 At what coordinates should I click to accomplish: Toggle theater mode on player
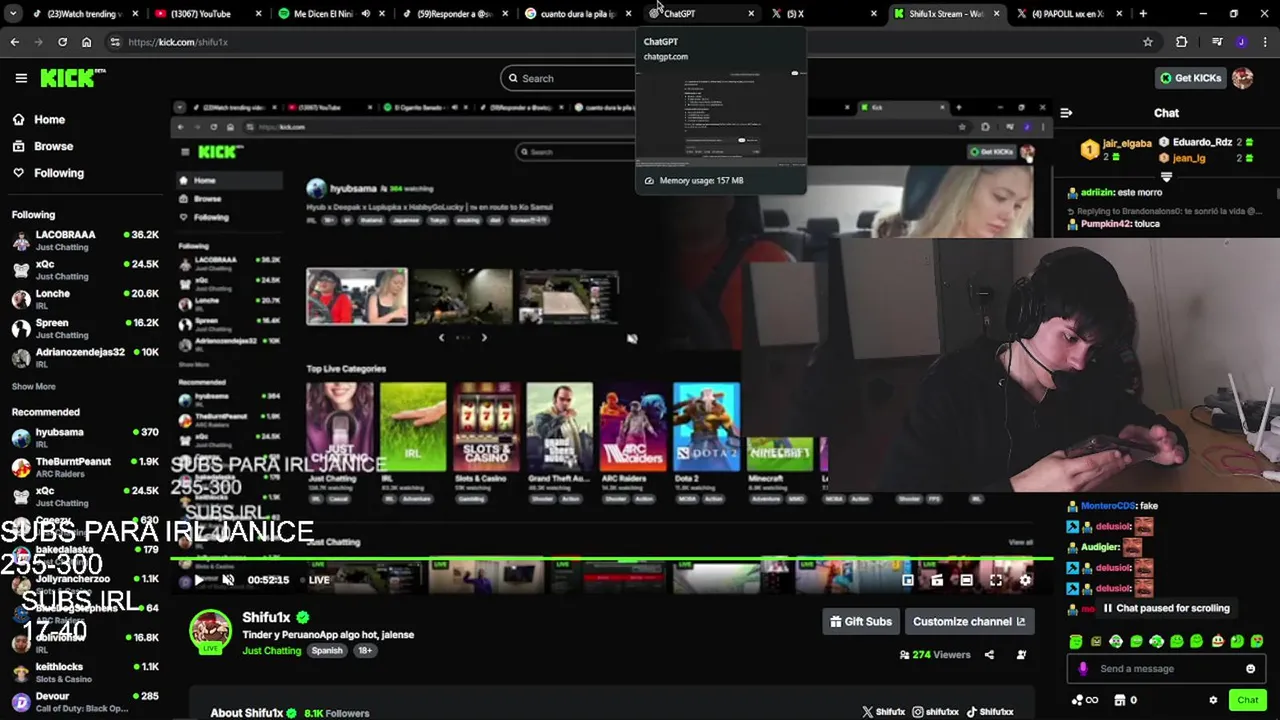pos(966,580)
